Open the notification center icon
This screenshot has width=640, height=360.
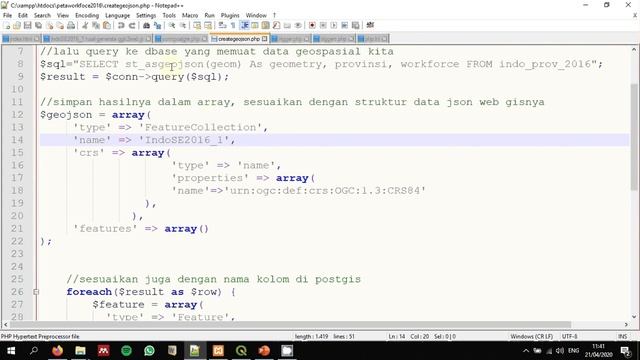click(626, 351)
